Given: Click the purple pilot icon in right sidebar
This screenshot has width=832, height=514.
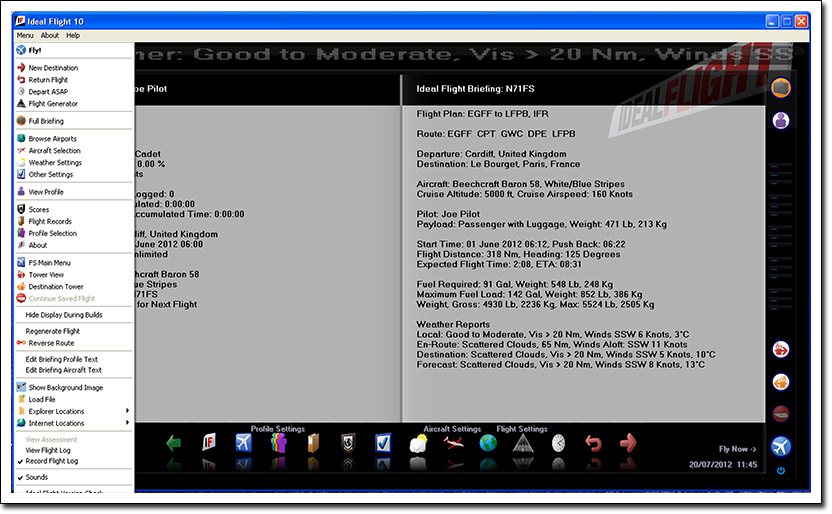Looking at the screenshot, I should point(781,120).
